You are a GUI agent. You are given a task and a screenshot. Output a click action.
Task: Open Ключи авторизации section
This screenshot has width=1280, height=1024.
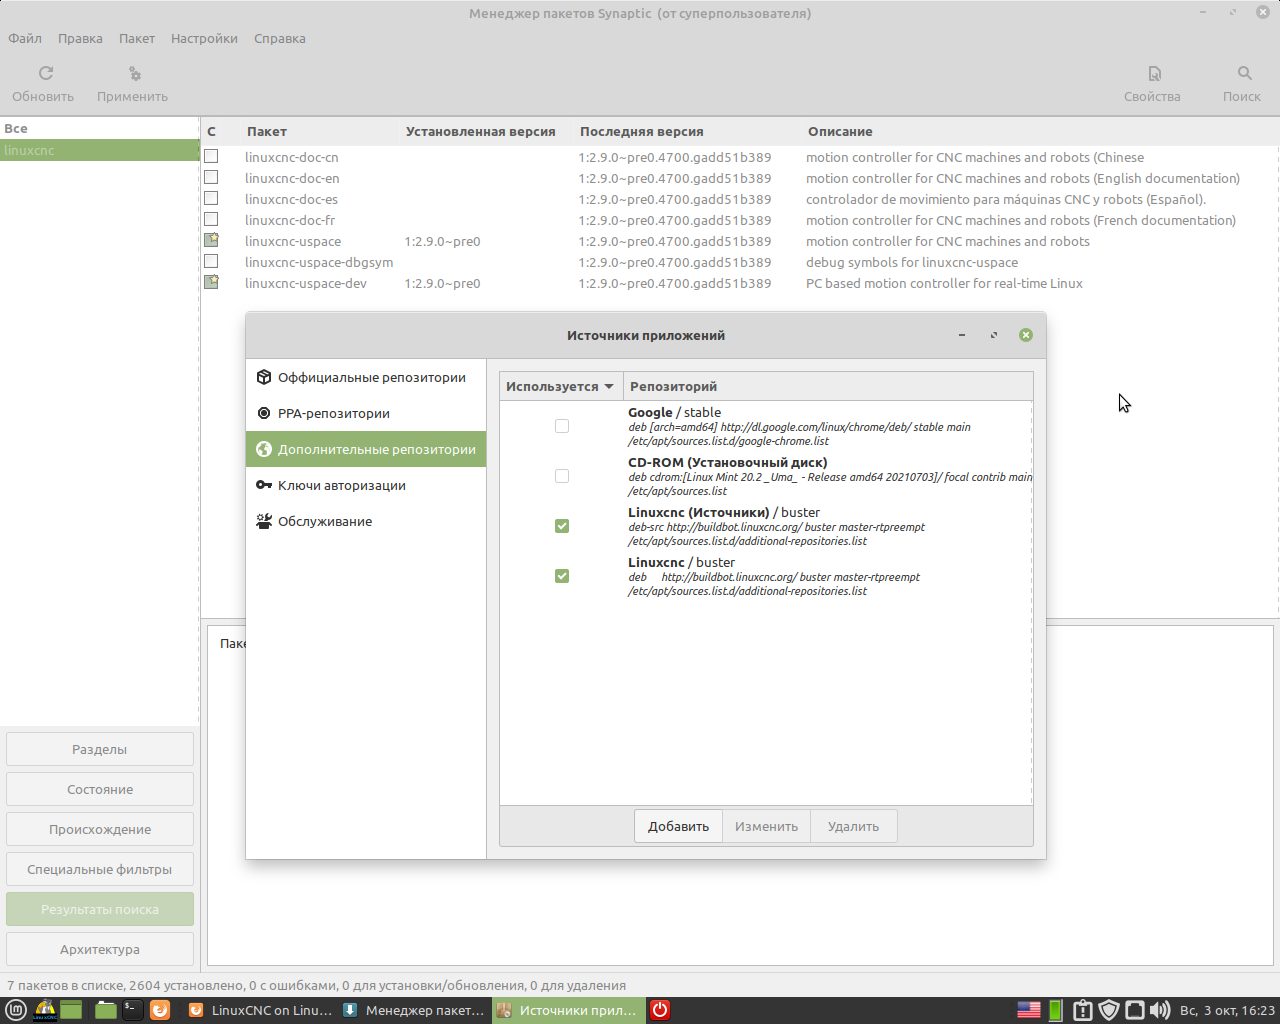[366, 485]
